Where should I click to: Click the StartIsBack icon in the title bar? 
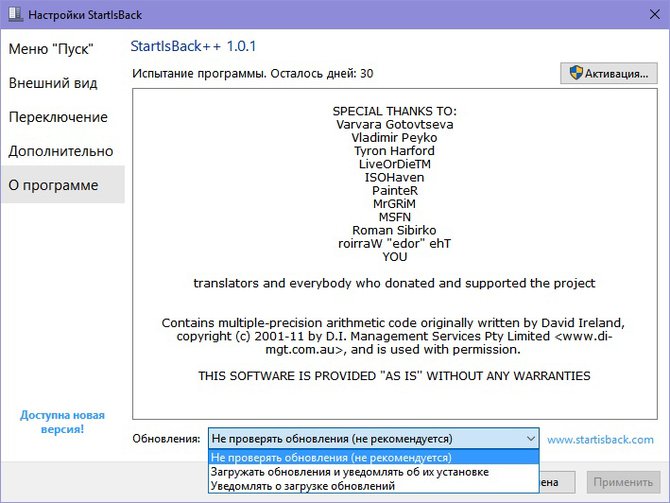17,14
